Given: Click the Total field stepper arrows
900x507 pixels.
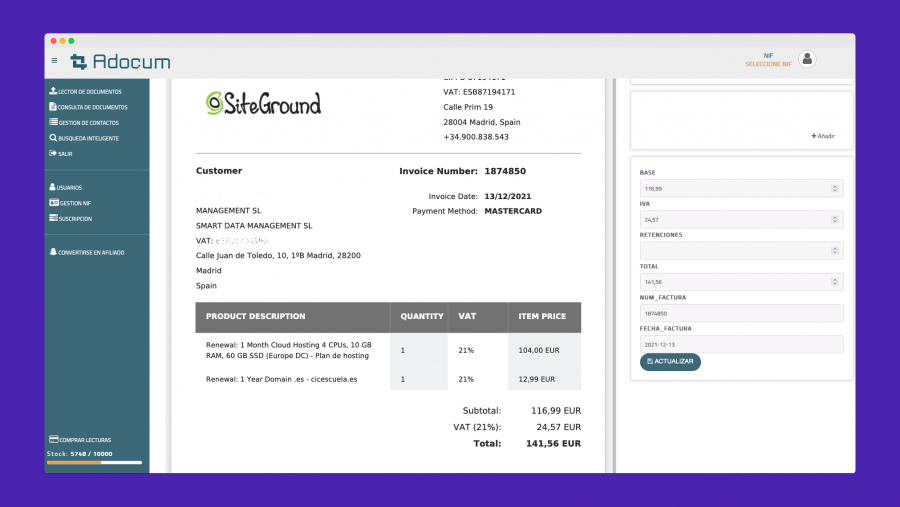Looking at the screenshot, I should click(x=835, y=282).
